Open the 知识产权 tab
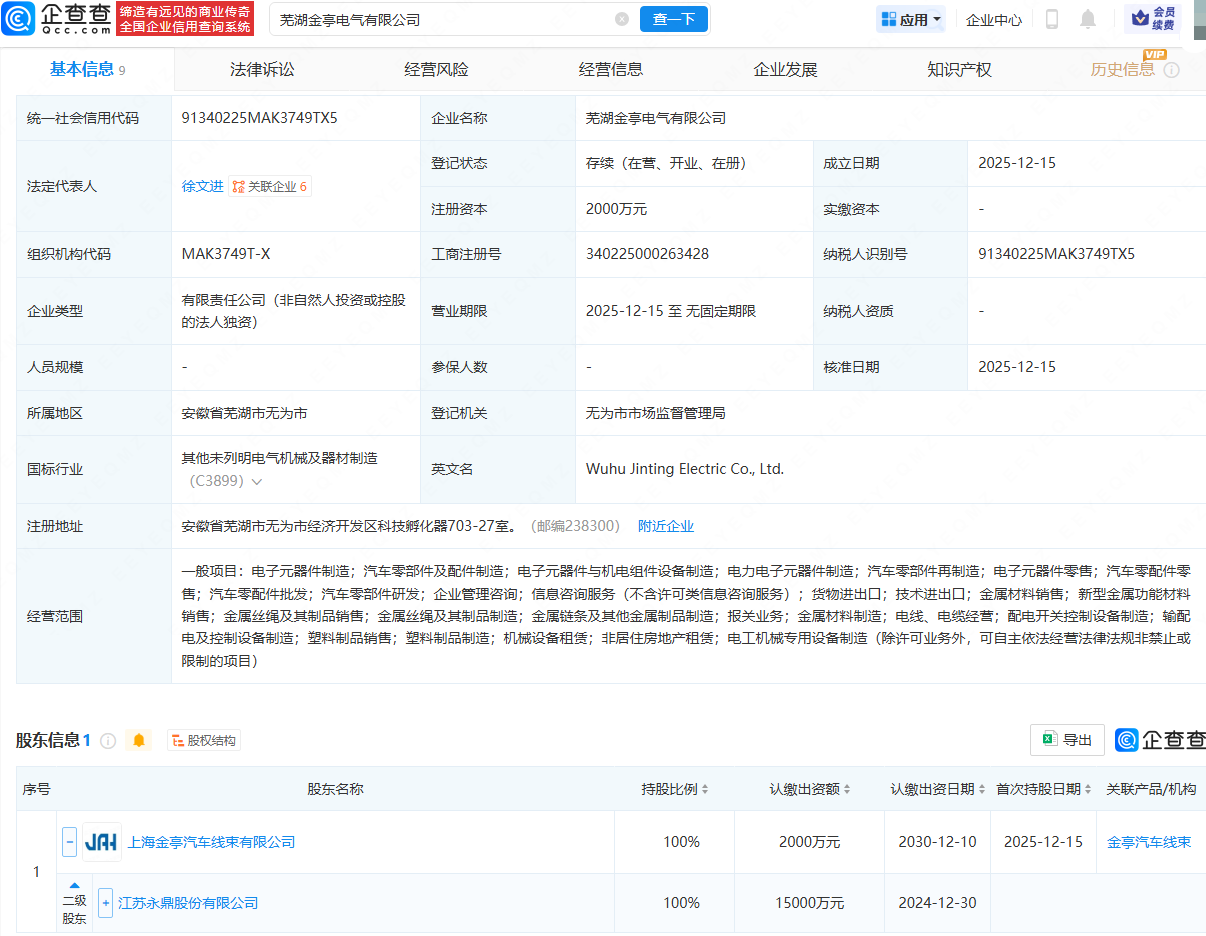 (x=959, y=70)
